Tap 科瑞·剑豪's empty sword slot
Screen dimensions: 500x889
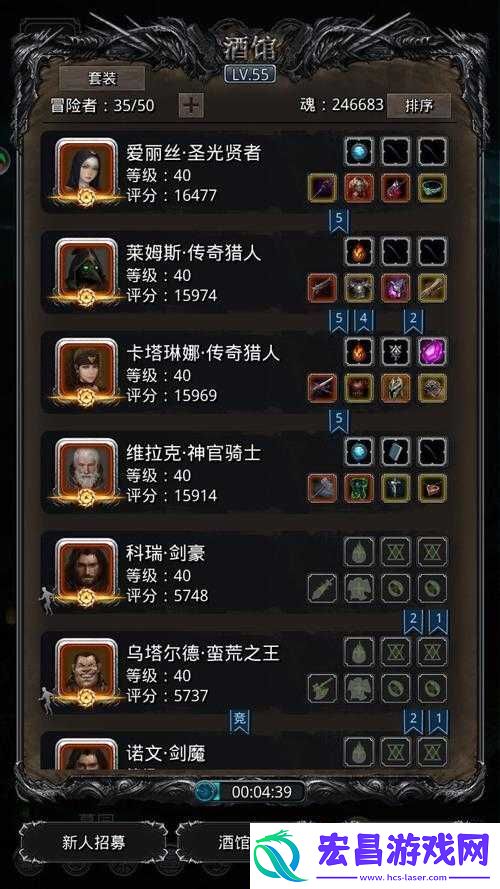click(x=323, y=588)
